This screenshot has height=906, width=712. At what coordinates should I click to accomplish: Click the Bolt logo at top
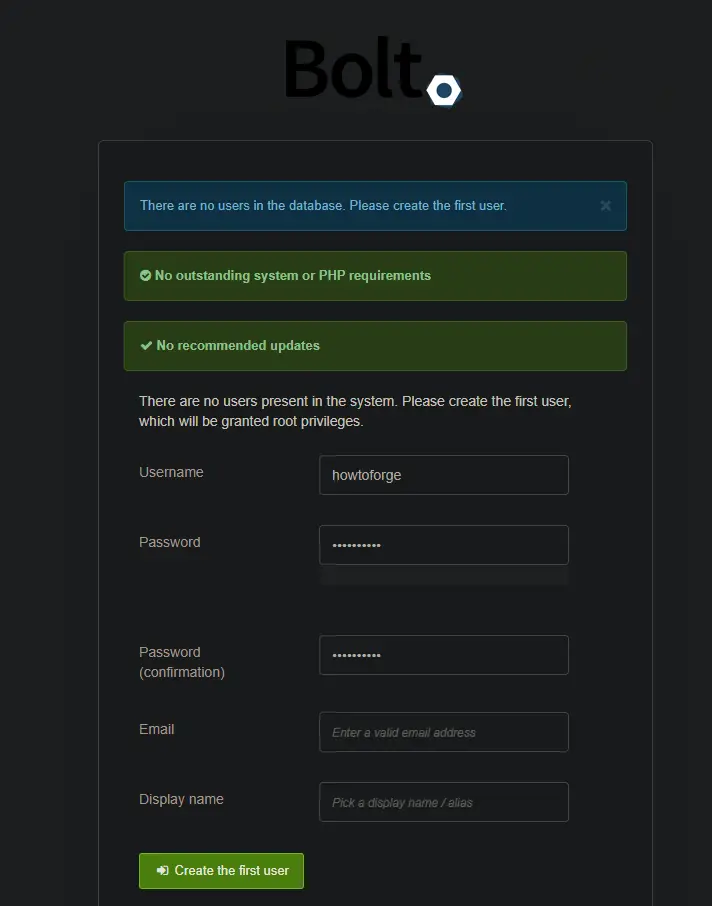point(373,72)
